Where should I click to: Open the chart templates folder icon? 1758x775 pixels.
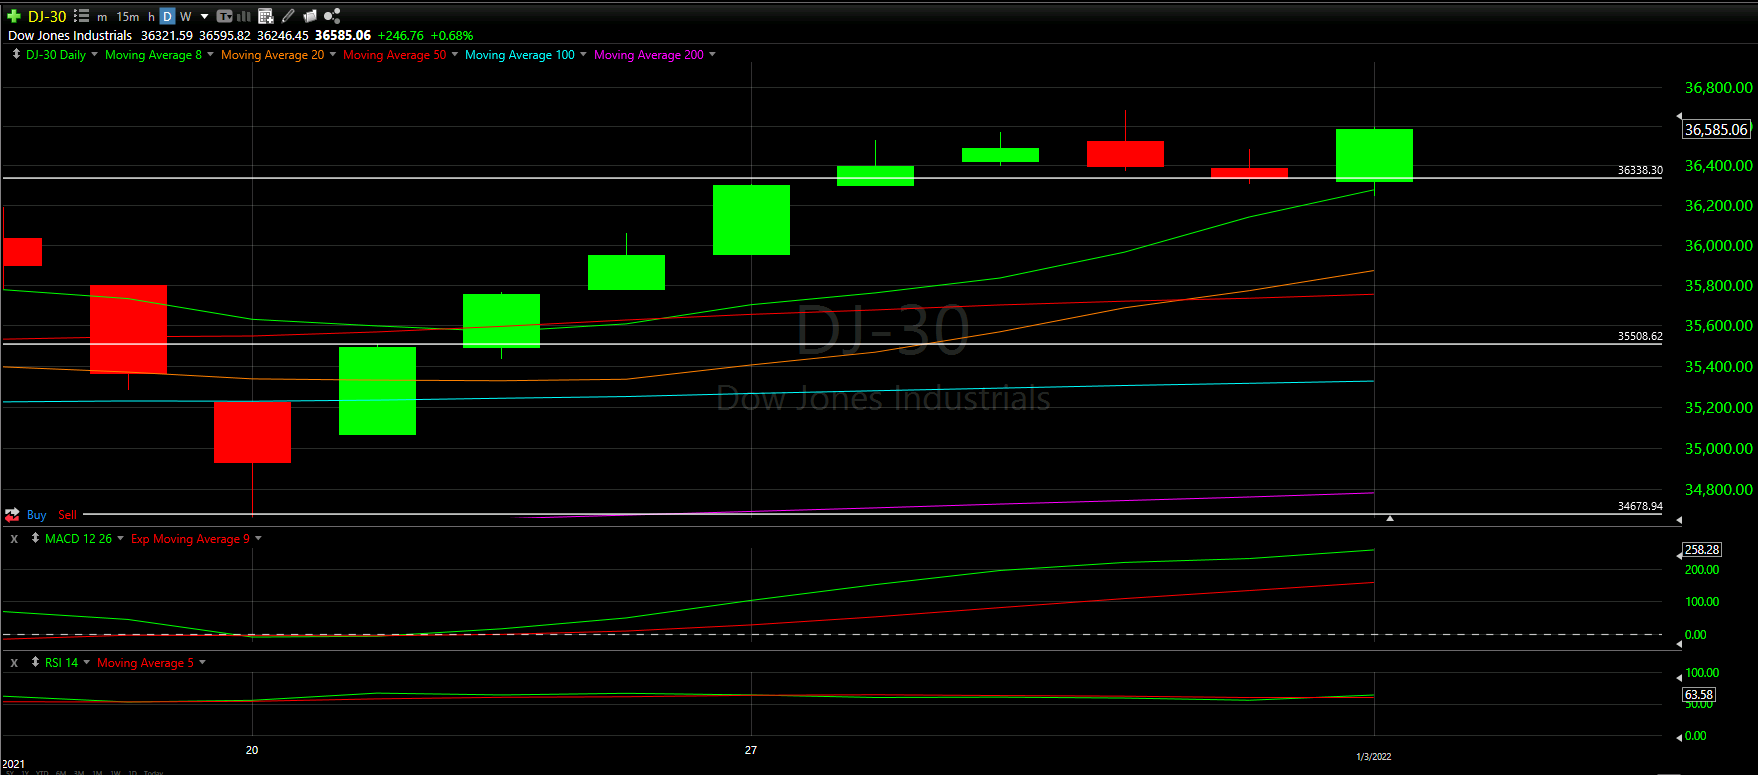click(x=310, y=16)
